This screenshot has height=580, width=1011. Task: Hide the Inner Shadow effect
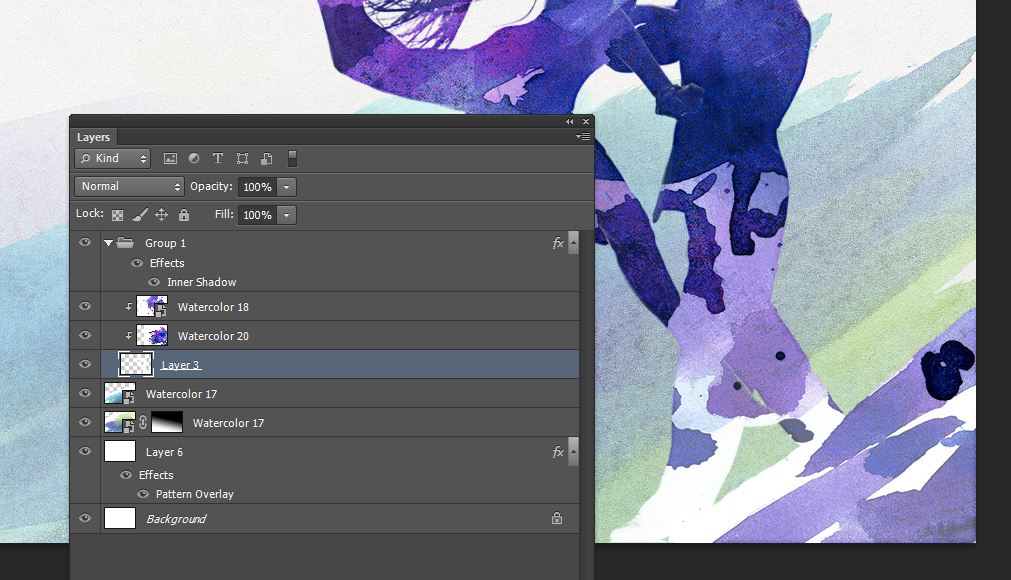pyautogui.click(x=154, y=281)
